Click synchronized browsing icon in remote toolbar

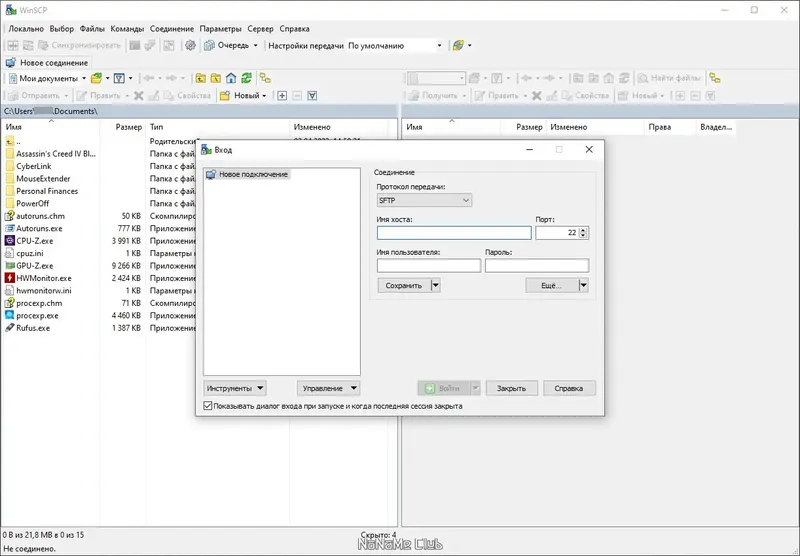point(715,79)
